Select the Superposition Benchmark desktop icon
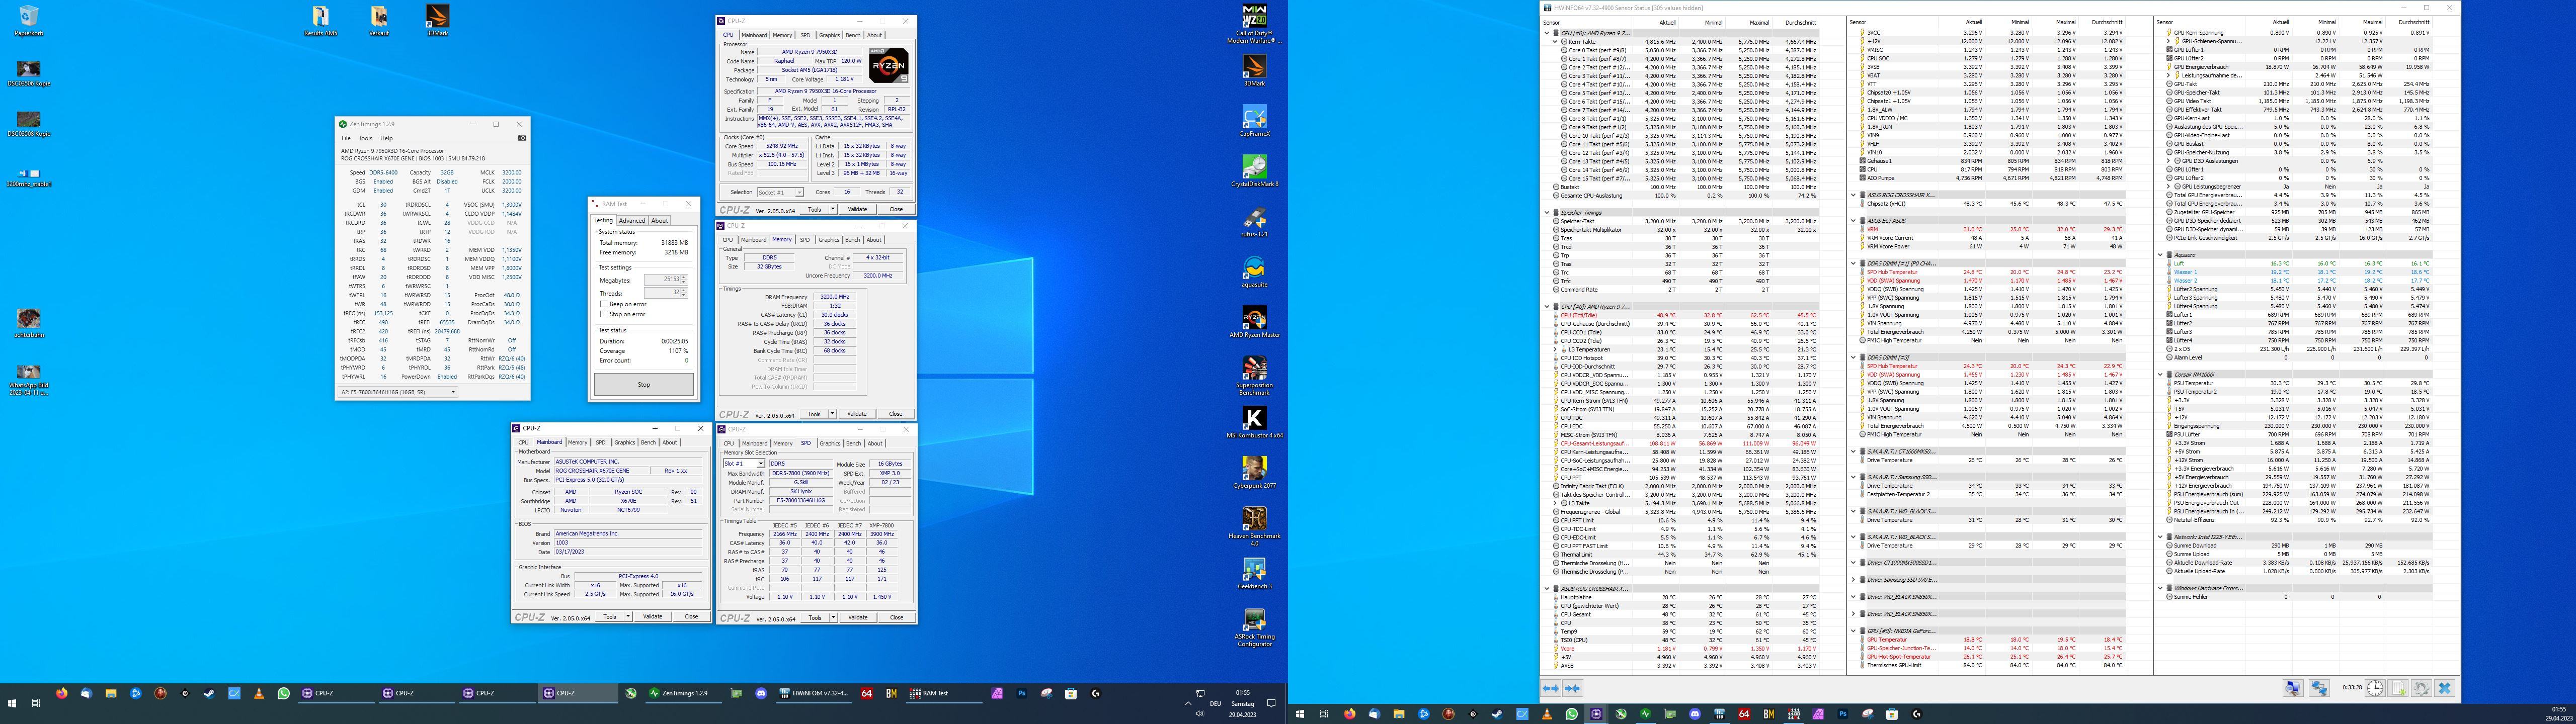This screenshot has width=2576, height=724. tap(1254, 375)
